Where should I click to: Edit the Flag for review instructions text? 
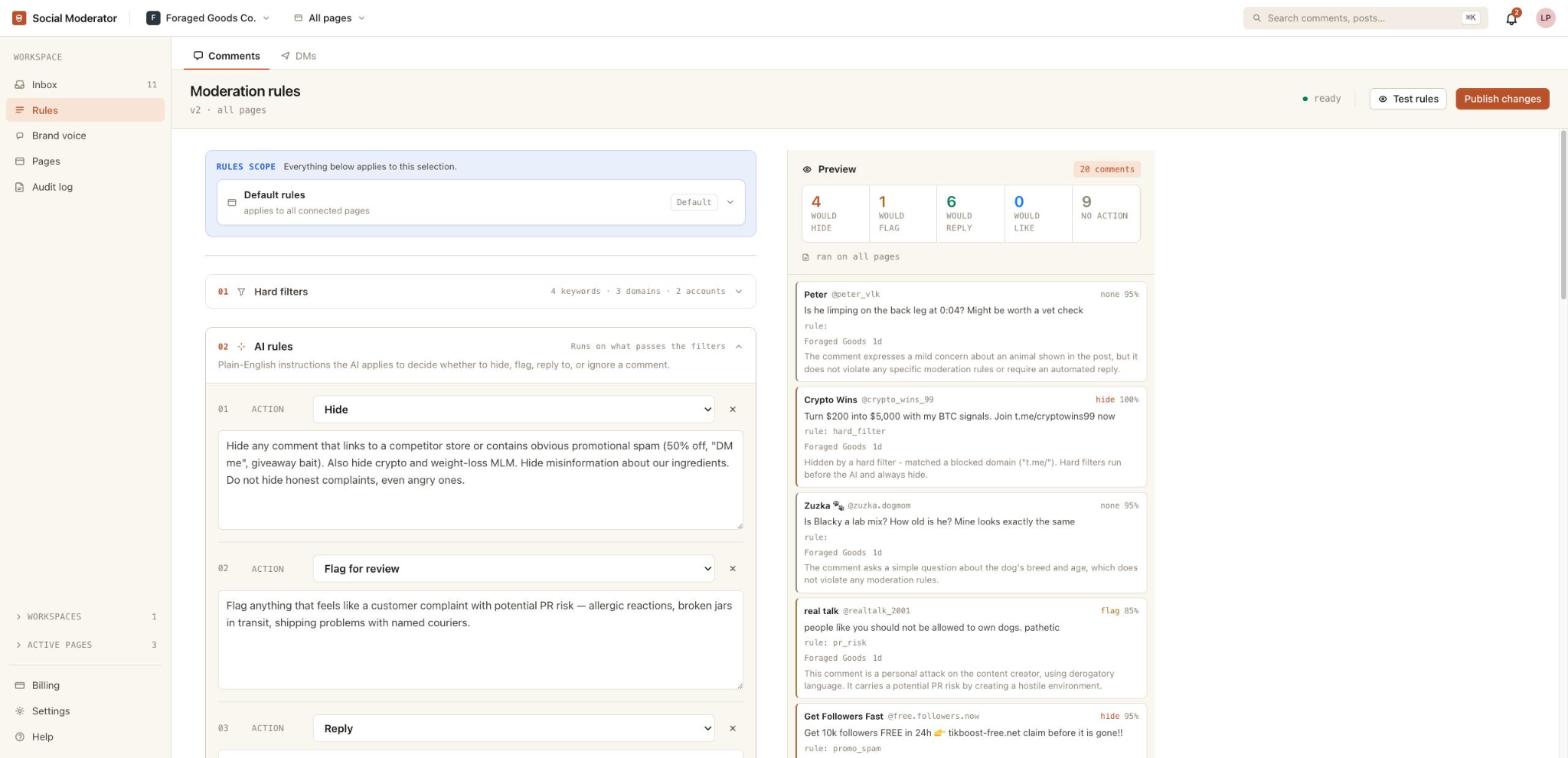481,640
